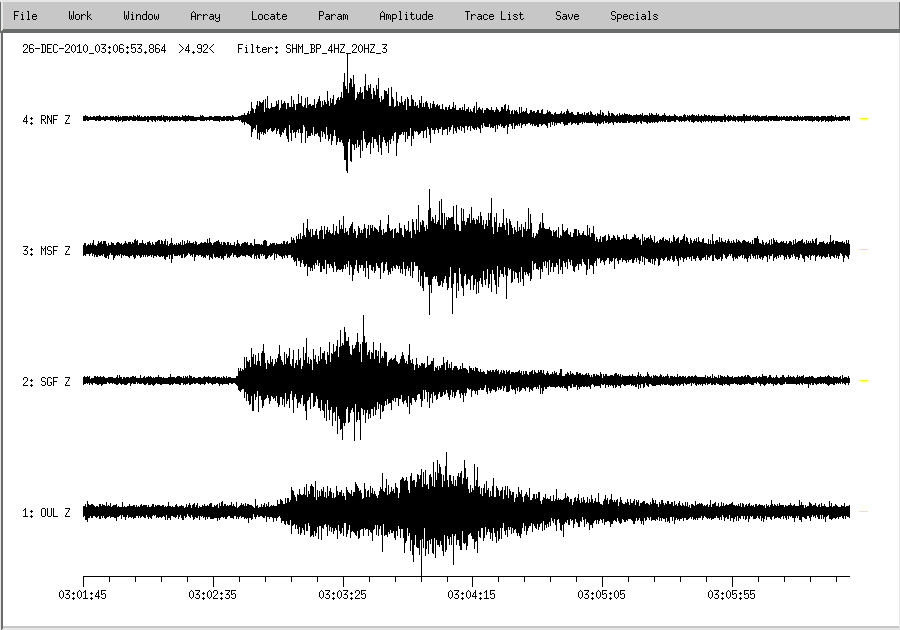The width and height of the screenshot is (900, 630).
Task: Click the yellow marker beside the SGF trace
Action: (864, 381)
